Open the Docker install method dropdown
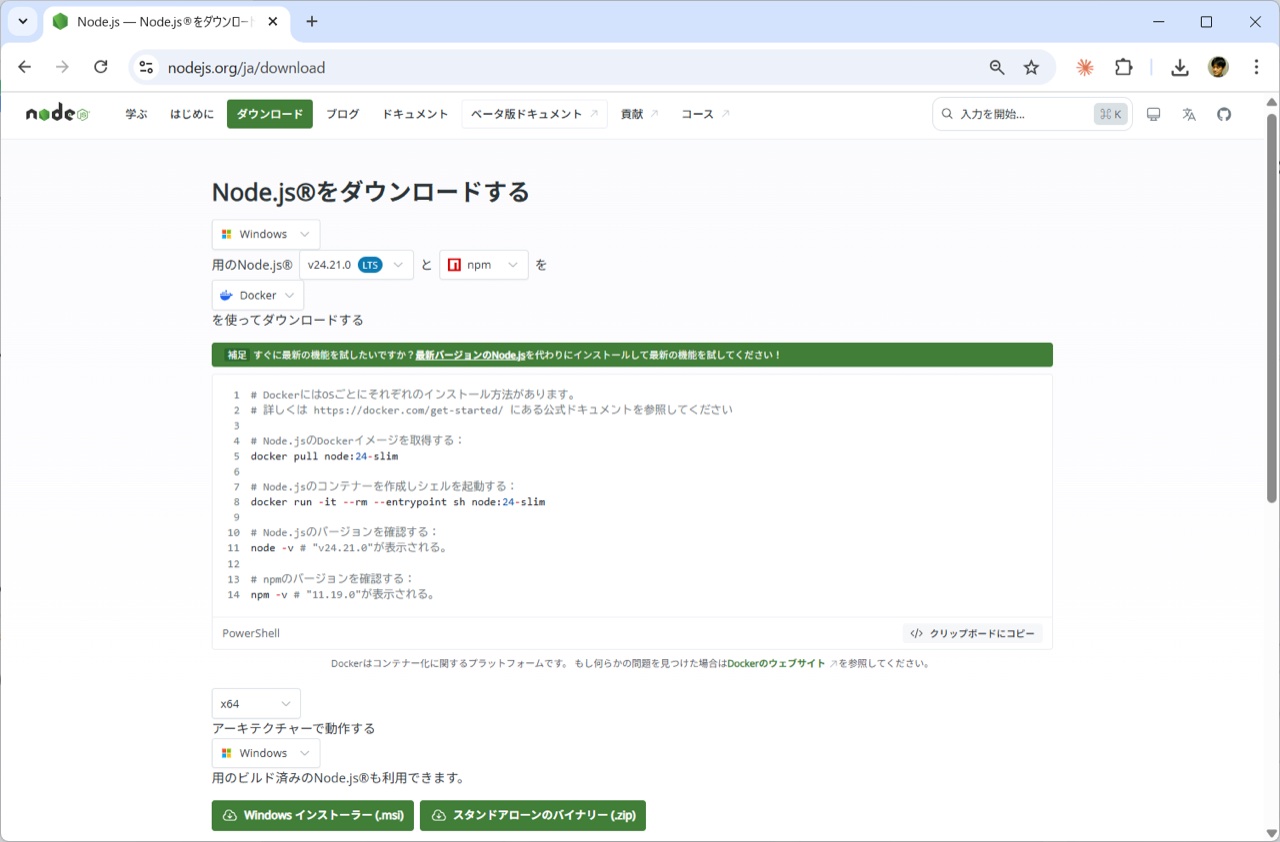The width and height of the screenshot is (1280, 842). (x=258, y=295)
